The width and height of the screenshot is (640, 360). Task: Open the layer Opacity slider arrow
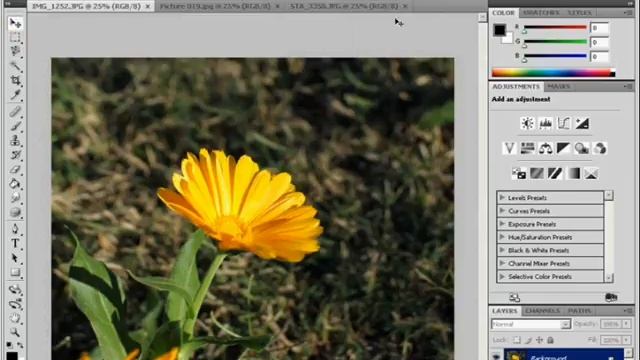(x=626, y=324)
